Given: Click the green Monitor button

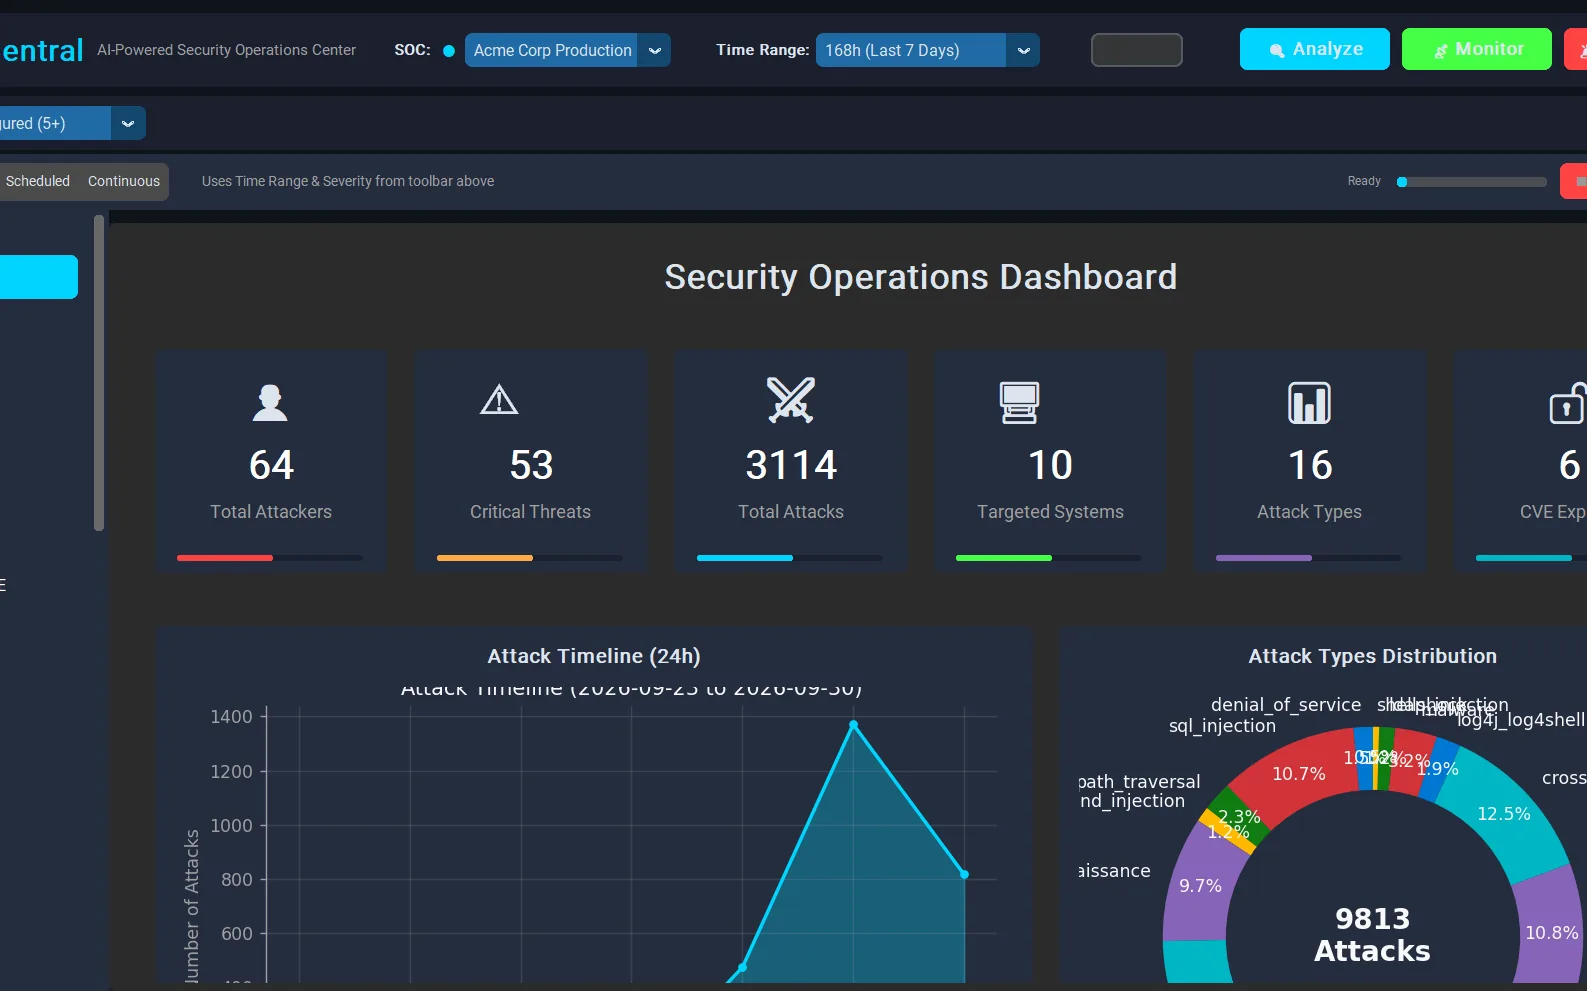Looking at the screenshot, I should [x=1476, y=49].
